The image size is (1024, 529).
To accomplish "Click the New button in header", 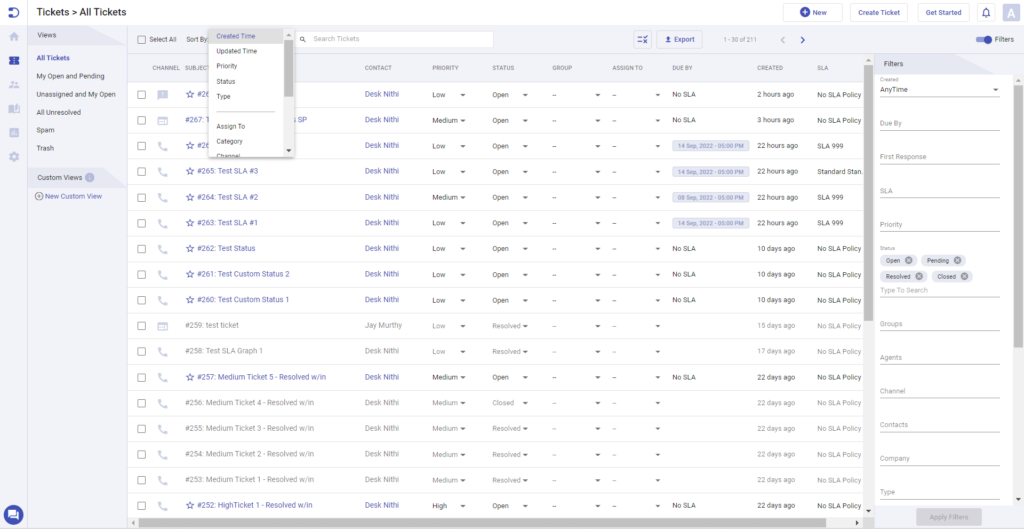I will pos(812,12).
